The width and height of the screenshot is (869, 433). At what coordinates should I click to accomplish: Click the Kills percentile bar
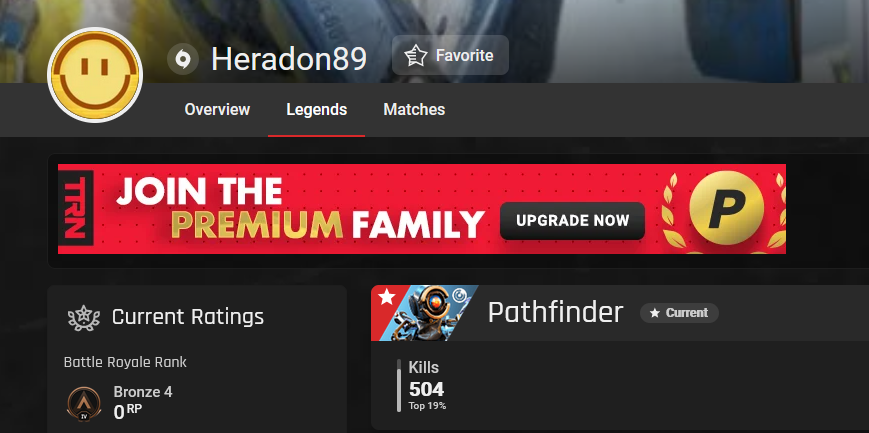point(398,385)
